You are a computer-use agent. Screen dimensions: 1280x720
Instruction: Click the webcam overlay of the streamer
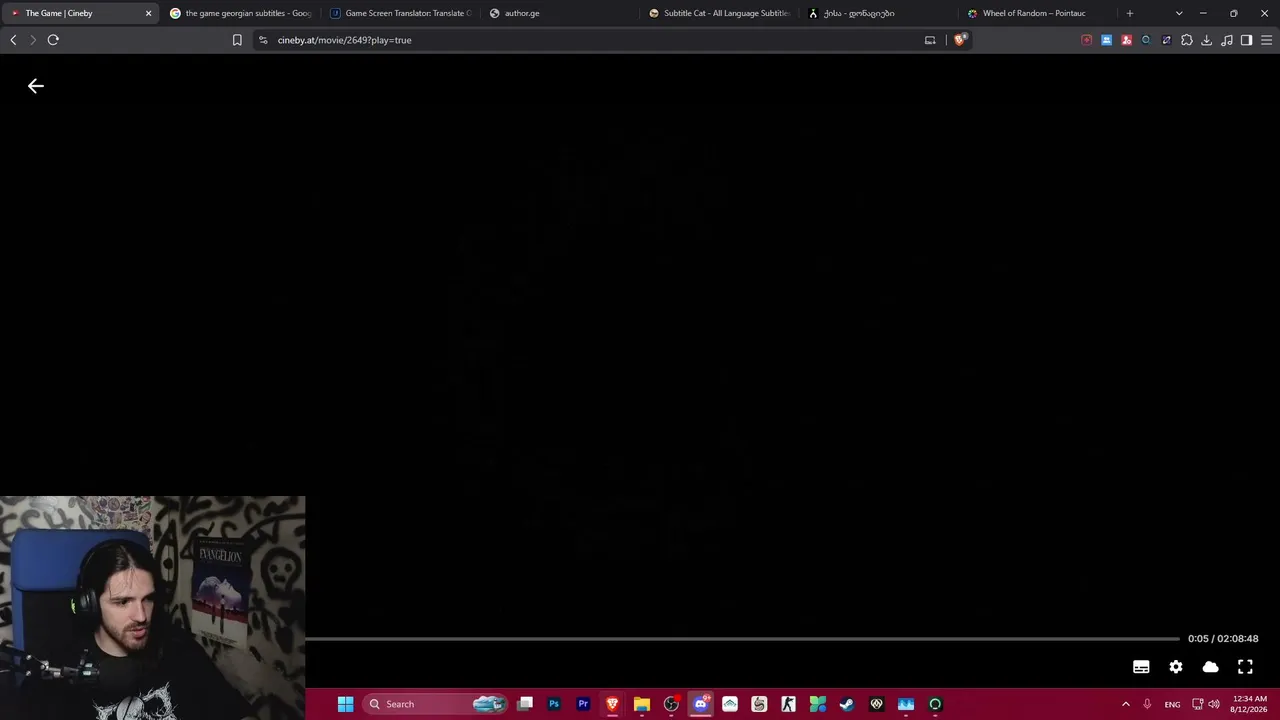[x=152, y=608]
